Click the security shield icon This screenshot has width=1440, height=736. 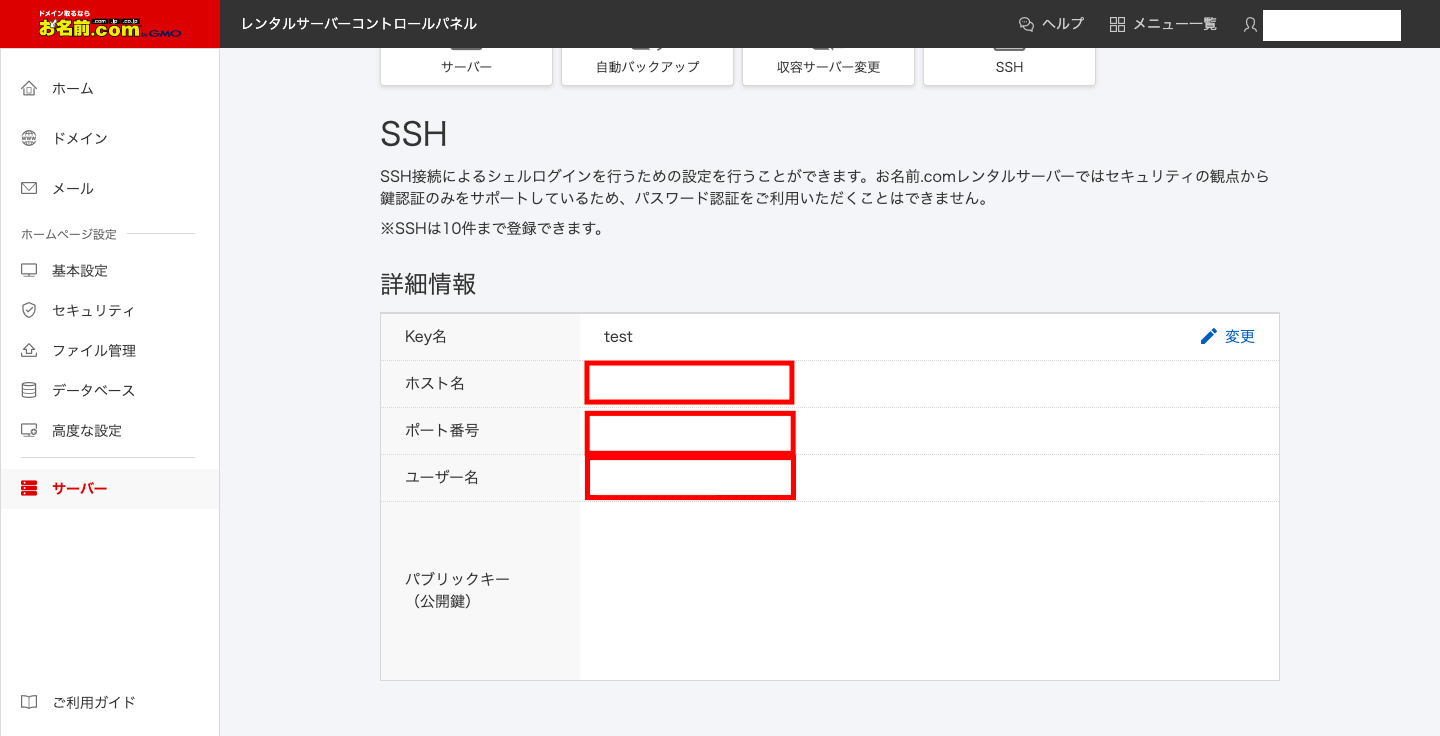coord(29,311)
